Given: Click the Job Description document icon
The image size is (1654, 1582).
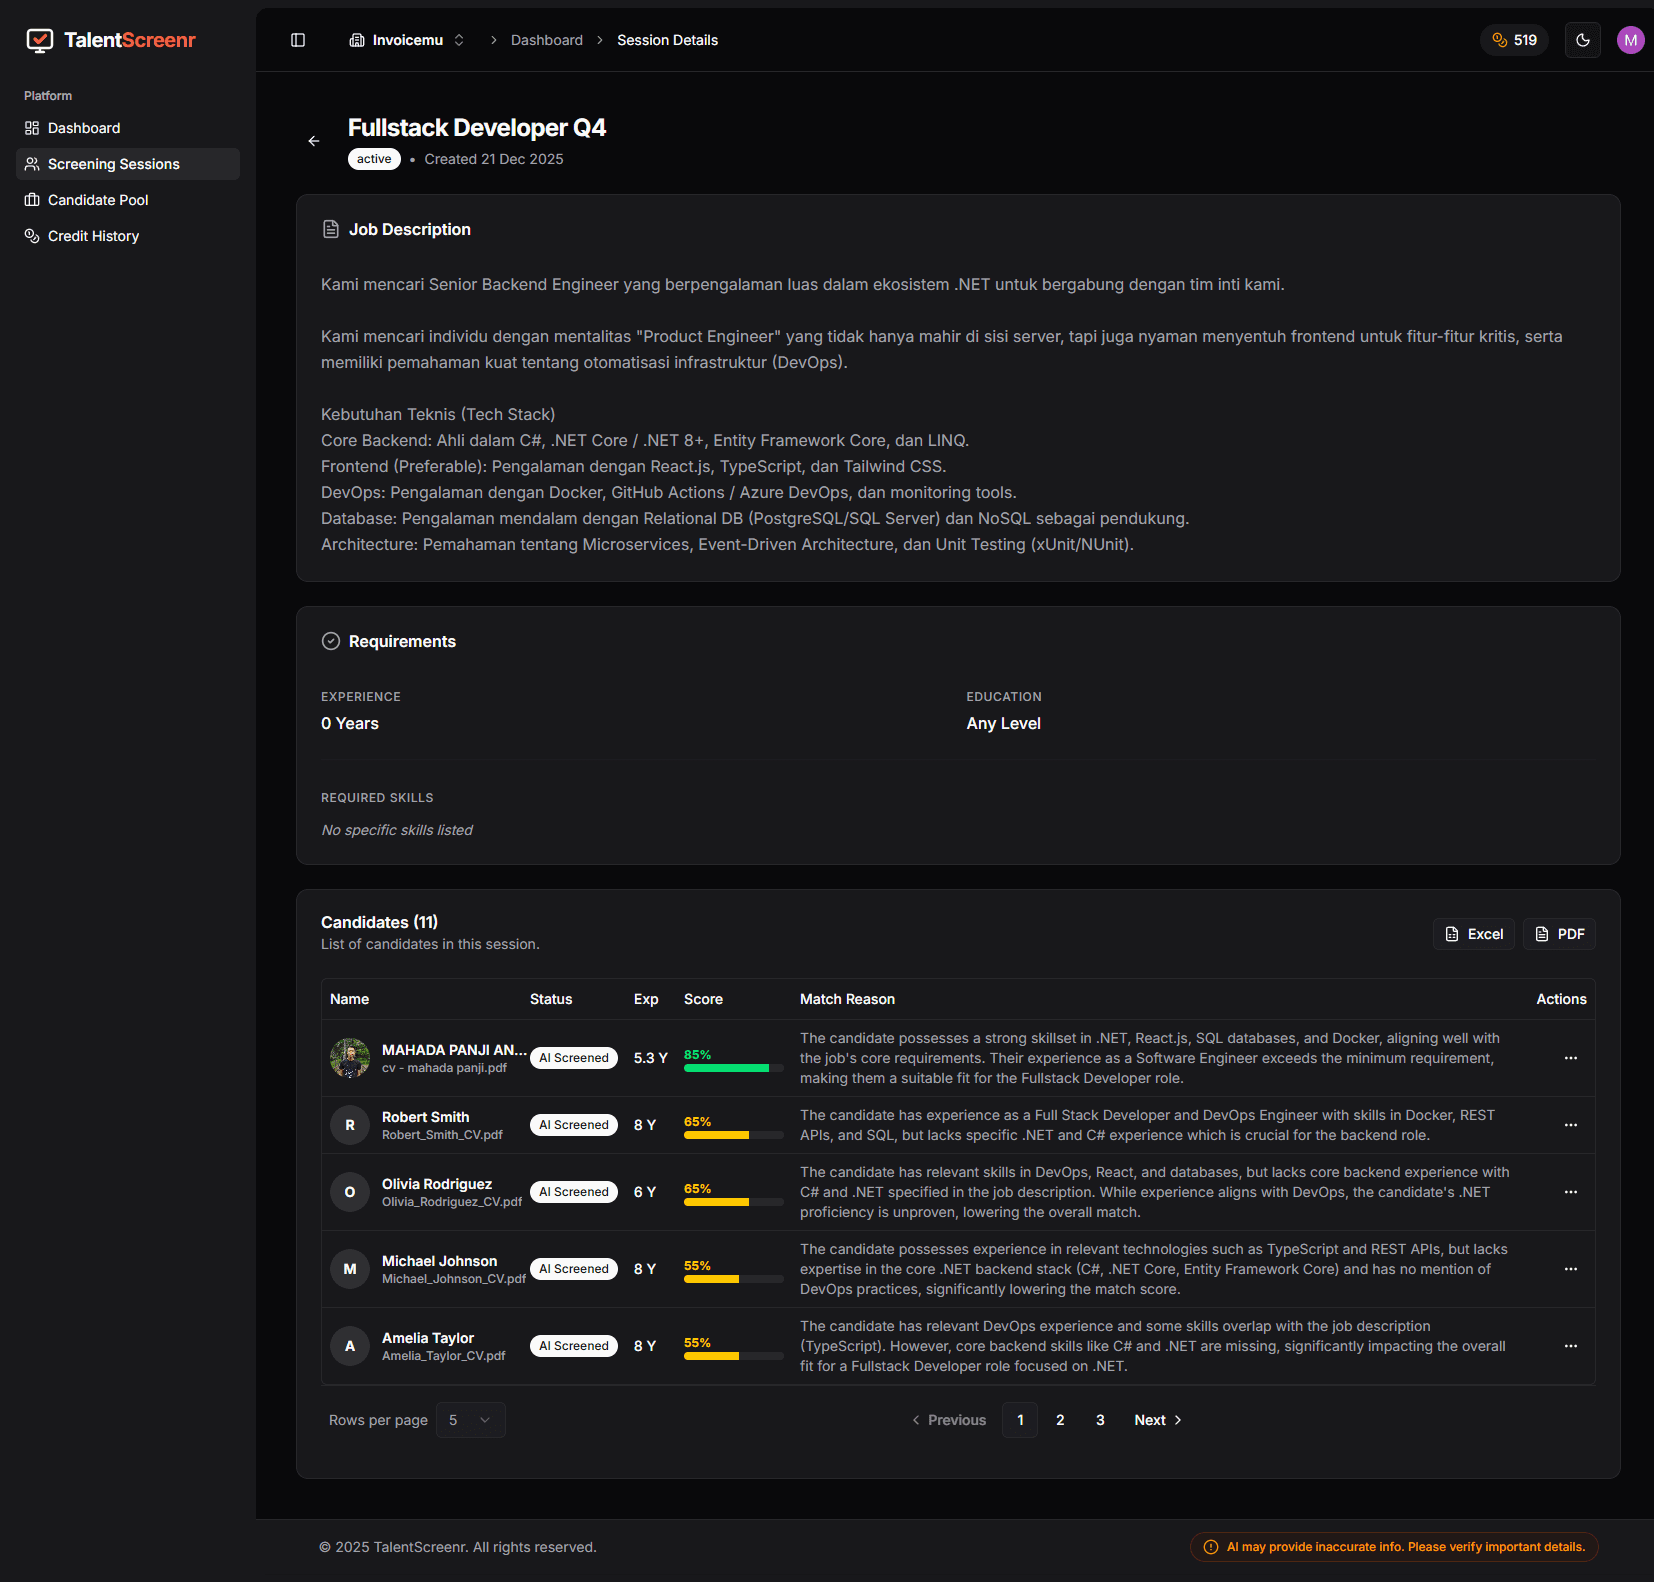Looking at the screenshot, I should point(331,228).
